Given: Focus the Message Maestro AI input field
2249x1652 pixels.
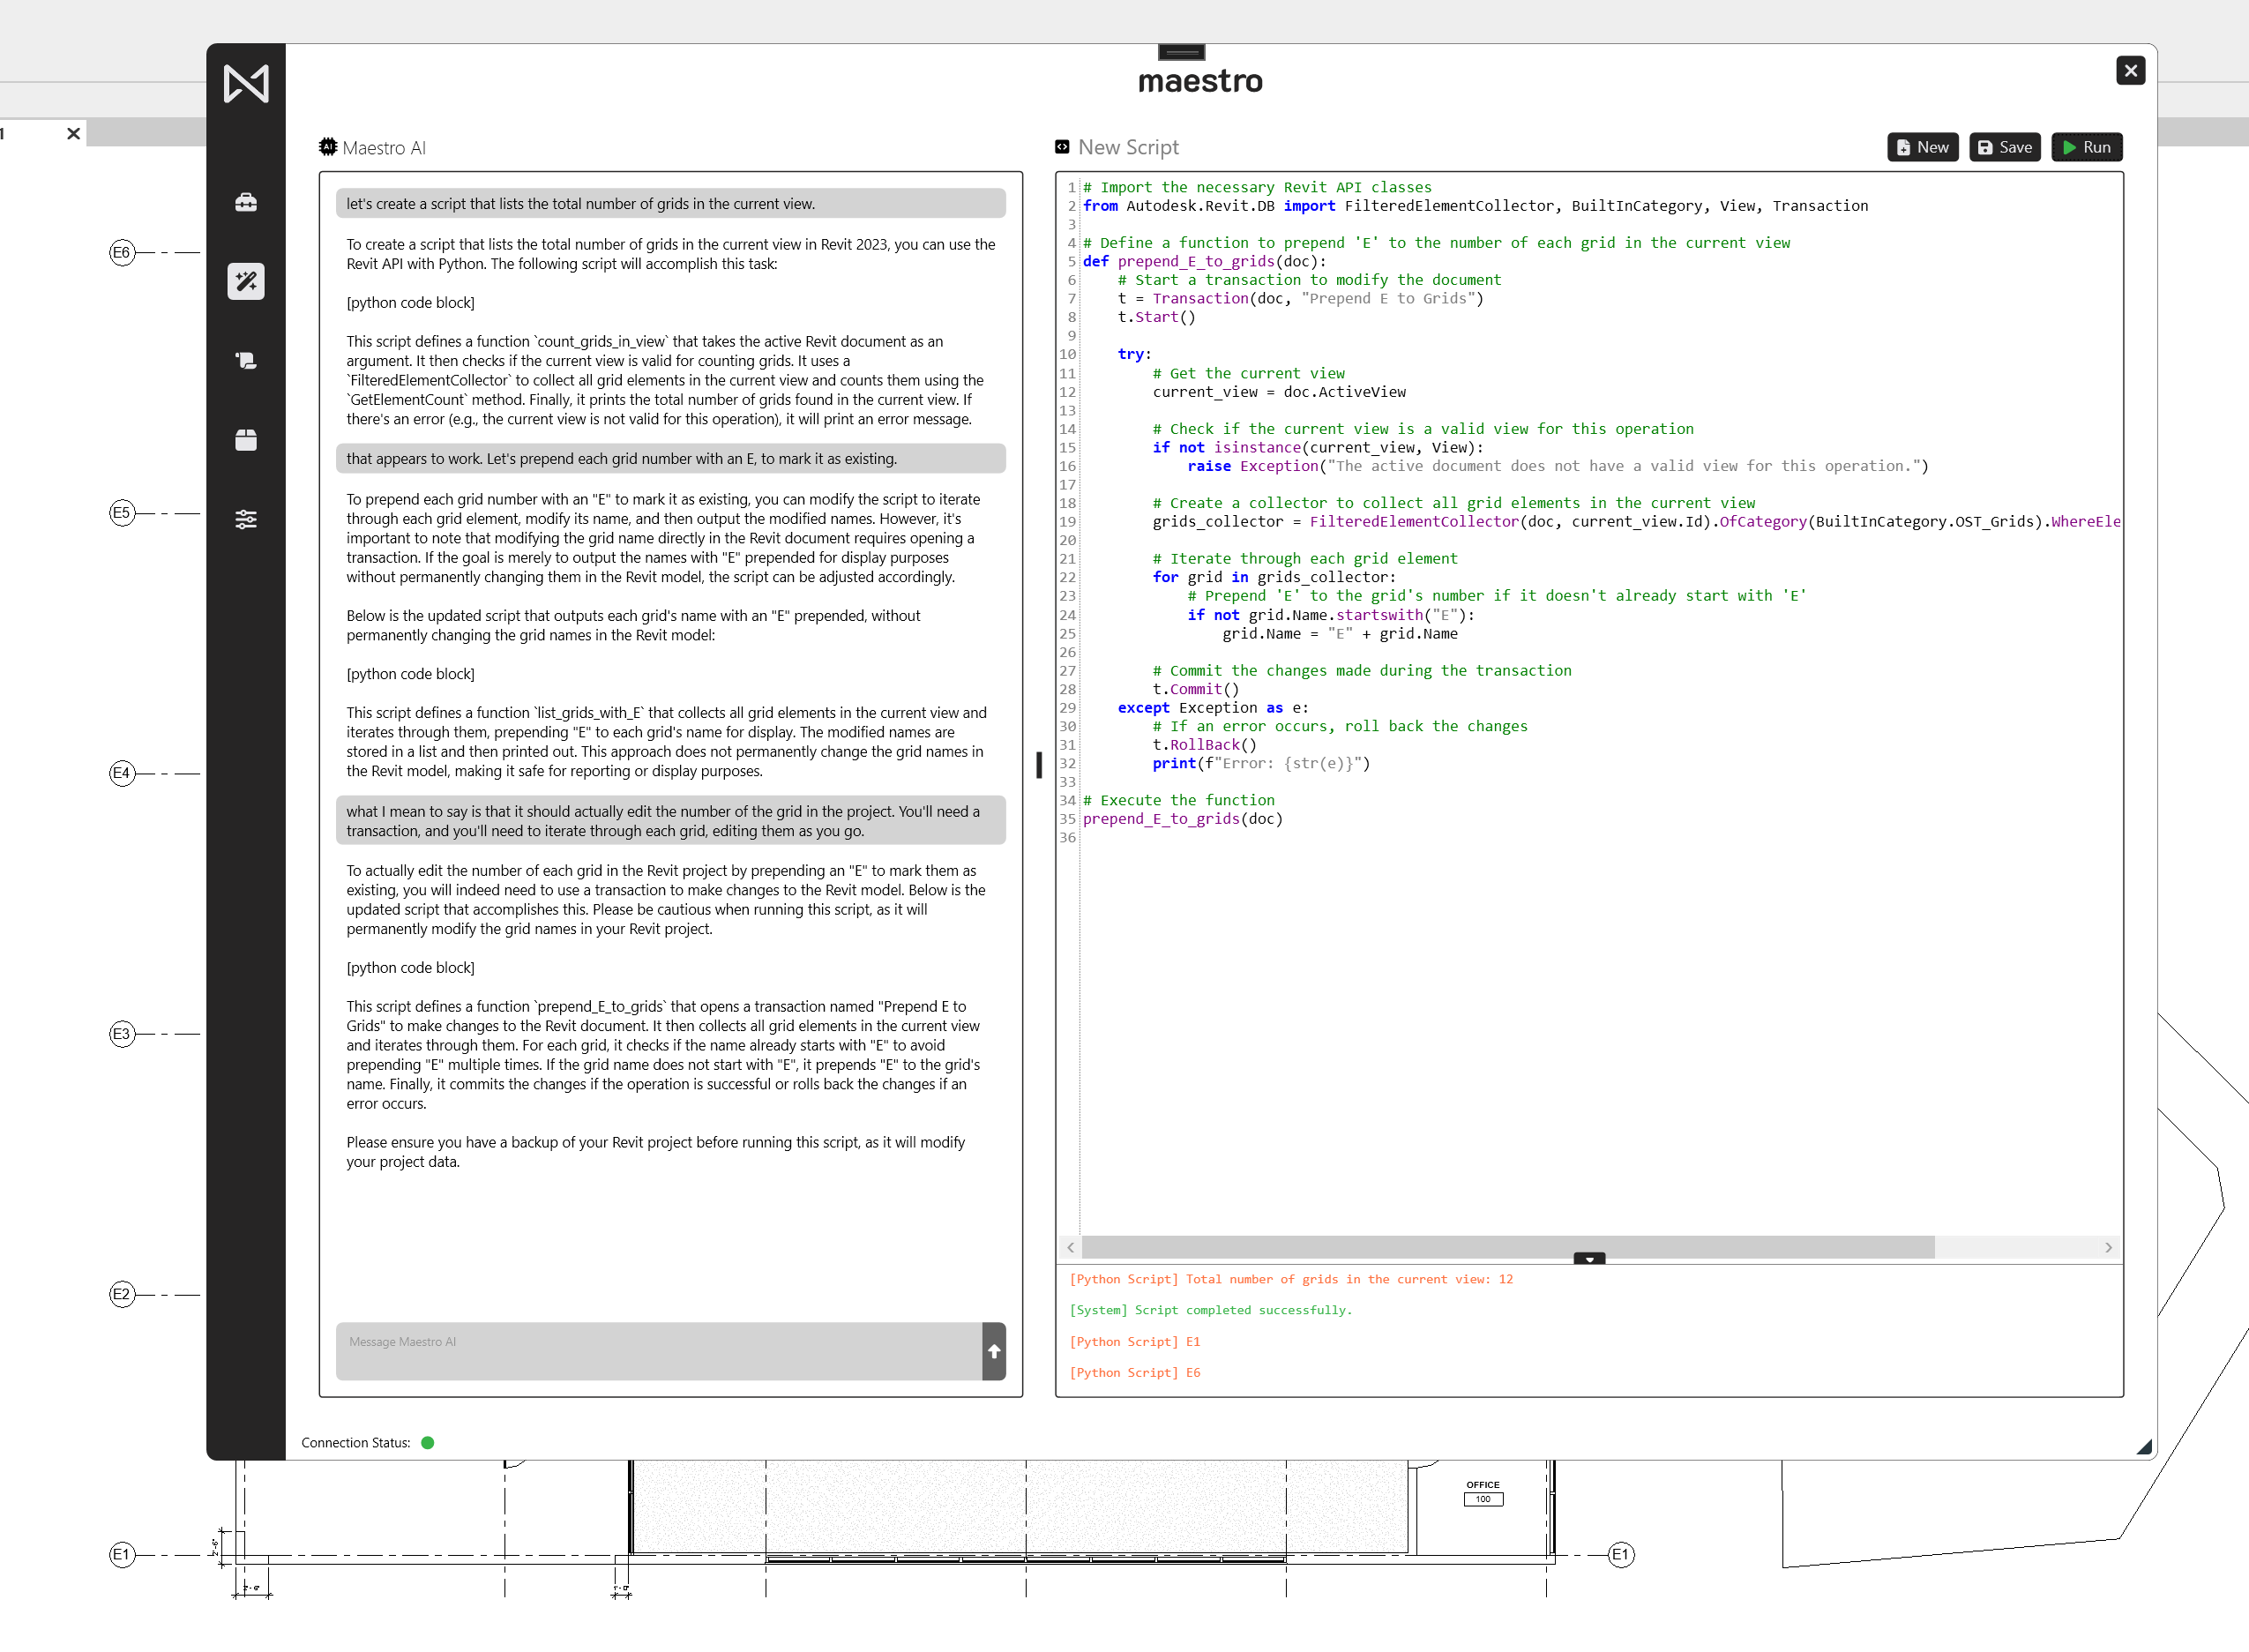Looking at the screenshot, I should pyautogui.click(x=658, y=1351).
